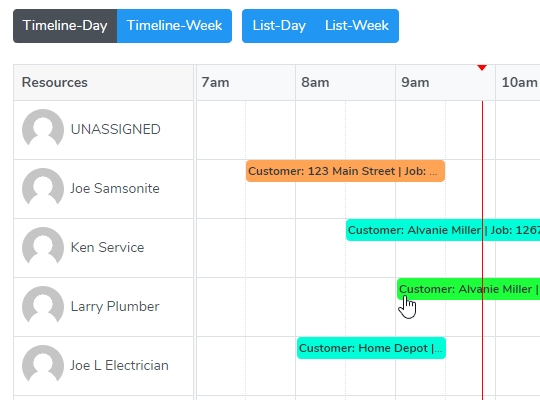Select the Timeline-Day view button
This screenshot has width=540, height=400.
[65, 26]
